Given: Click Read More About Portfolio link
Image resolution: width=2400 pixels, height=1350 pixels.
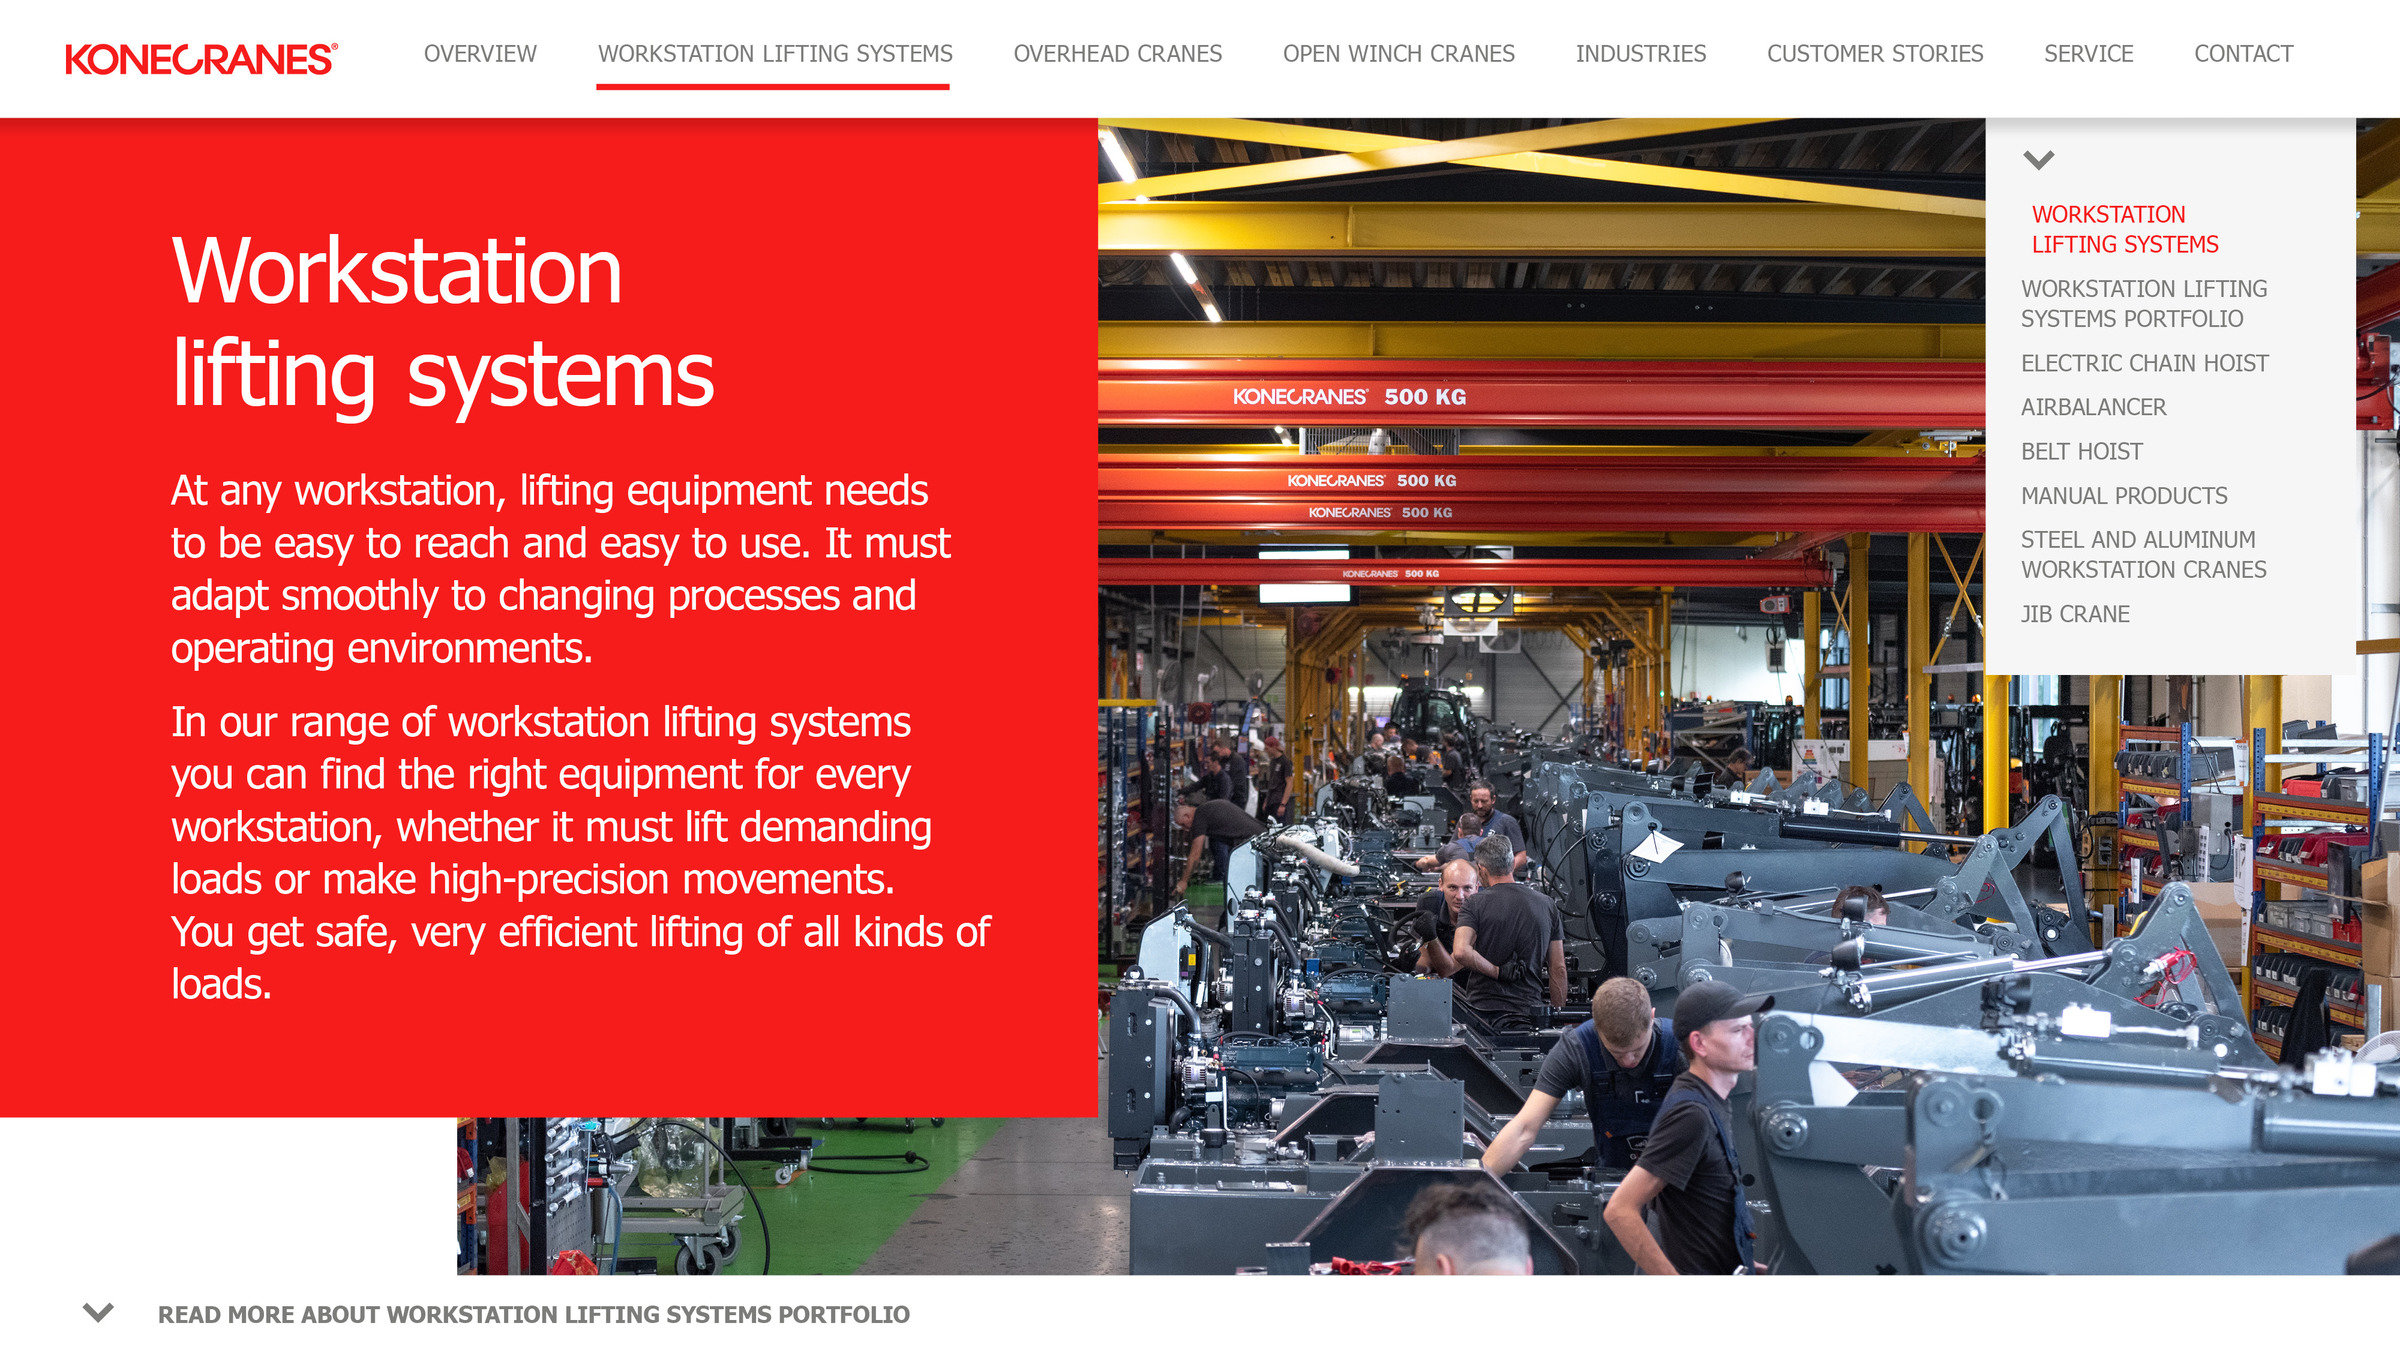Looking at the screenshot, I should pos(533,1314).
